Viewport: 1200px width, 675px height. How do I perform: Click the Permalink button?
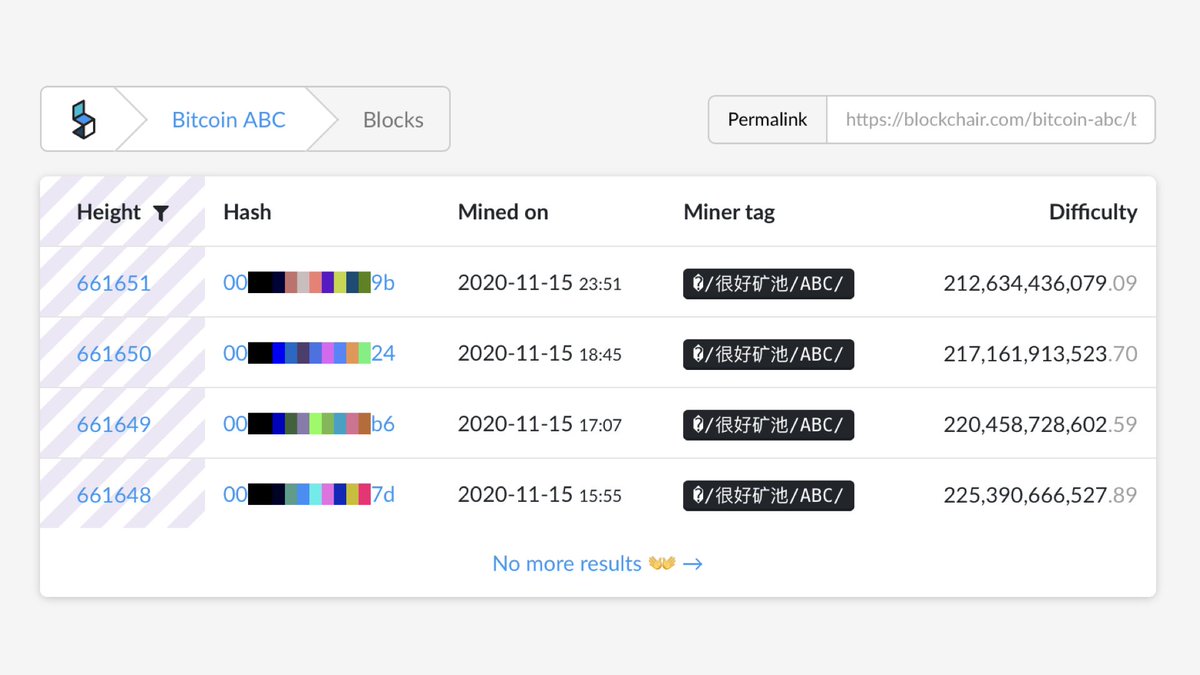(x=766, y=119)
